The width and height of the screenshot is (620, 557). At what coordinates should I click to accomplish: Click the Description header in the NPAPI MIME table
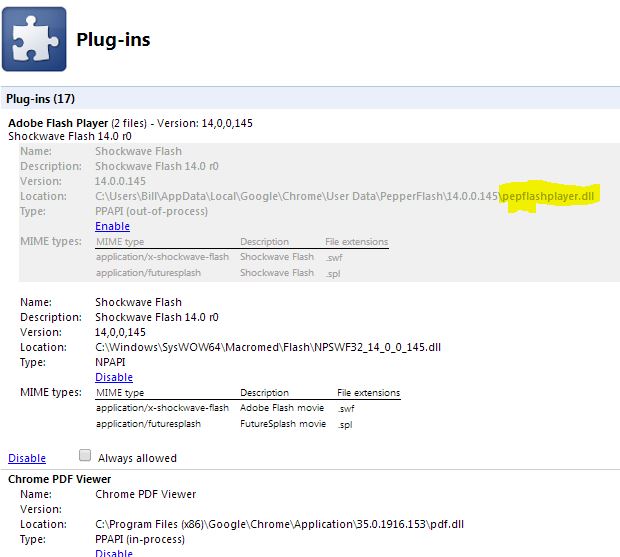pos(265,393)
